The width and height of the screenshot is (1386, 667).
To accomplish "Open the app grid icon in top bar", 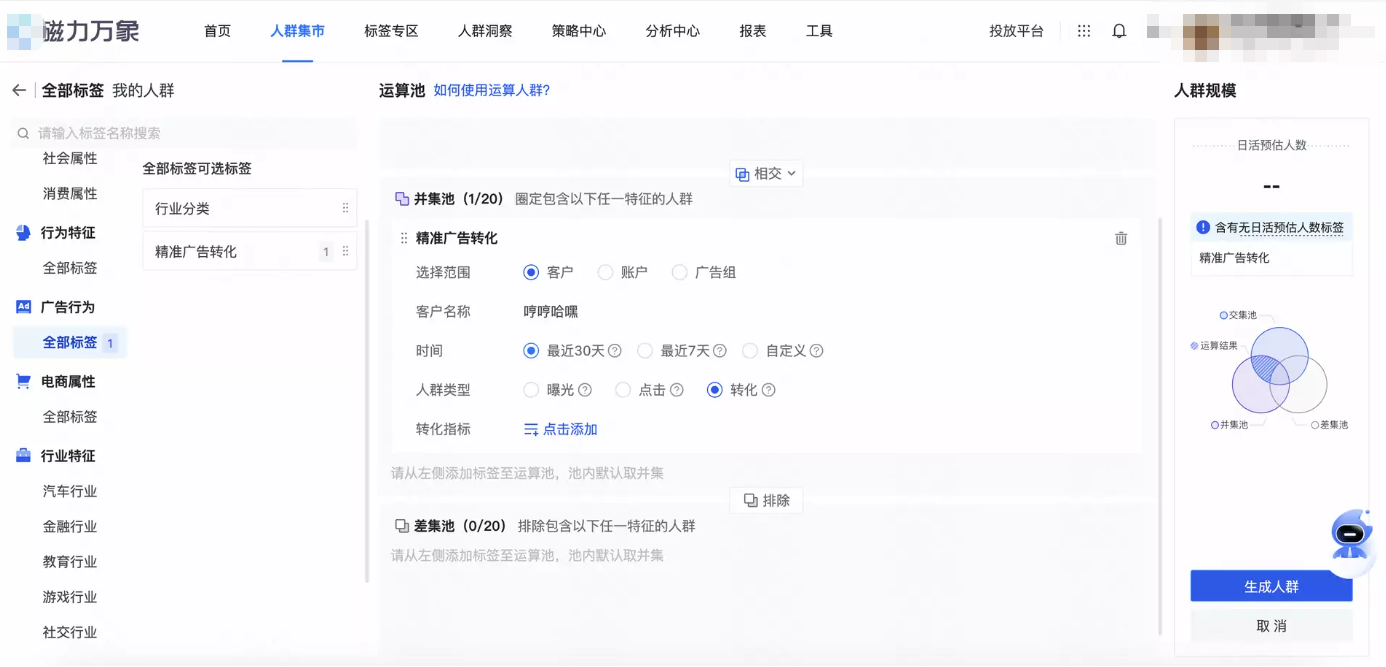I will pyautogui.click(x=1083, y=31).
